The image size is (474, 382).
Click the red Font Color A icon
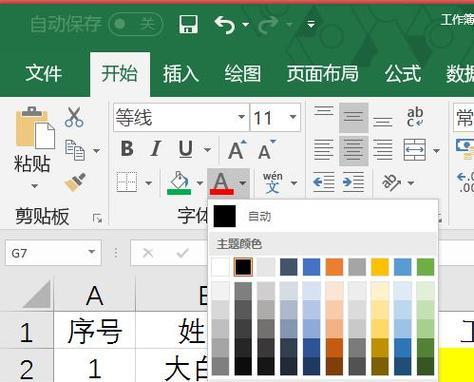[x=221, y=183]
